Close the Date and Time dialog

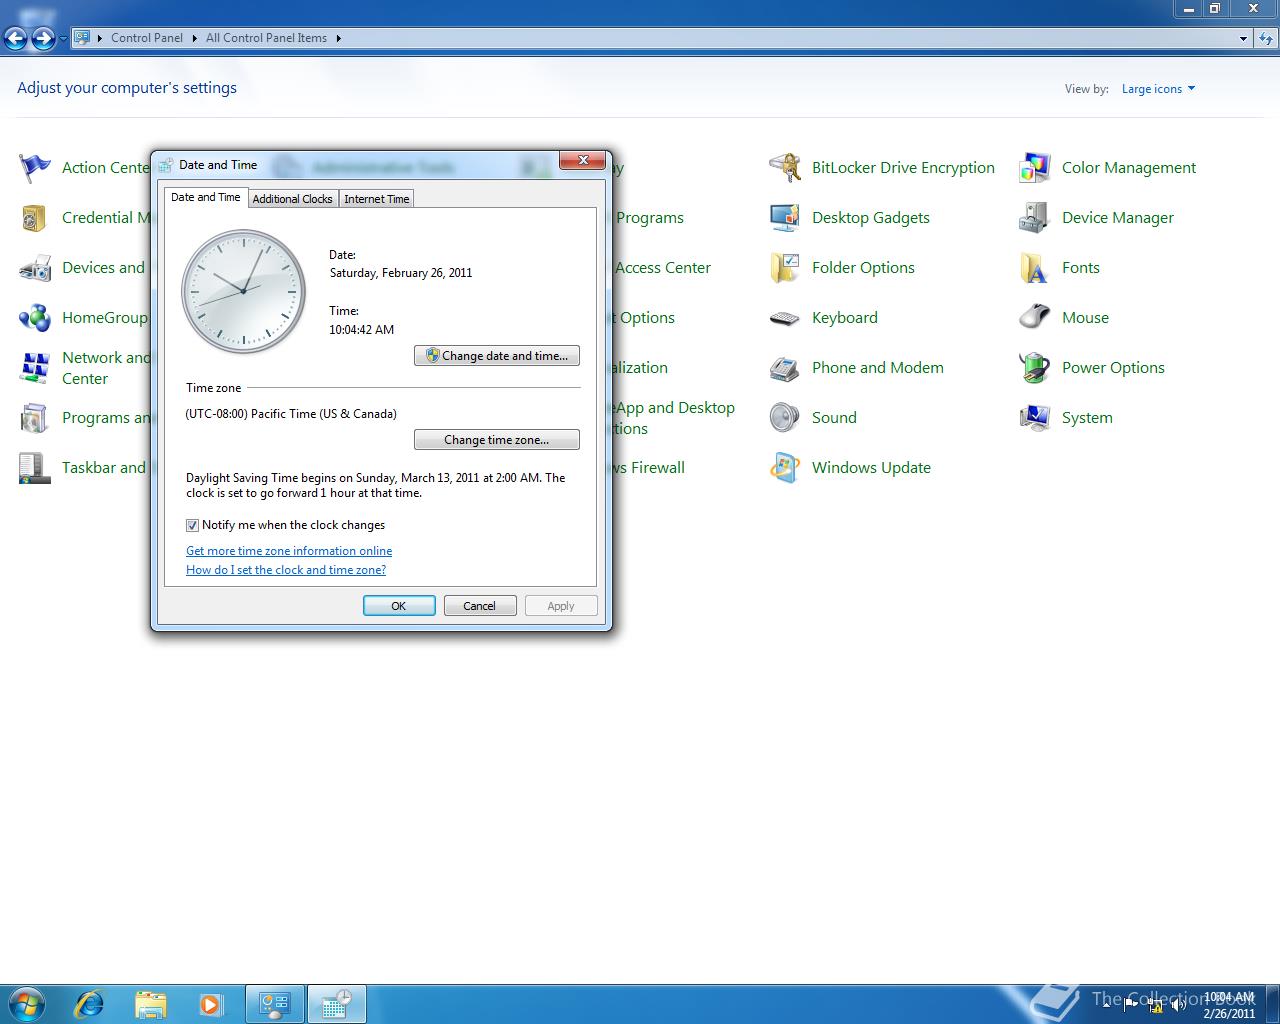point(582,160)
